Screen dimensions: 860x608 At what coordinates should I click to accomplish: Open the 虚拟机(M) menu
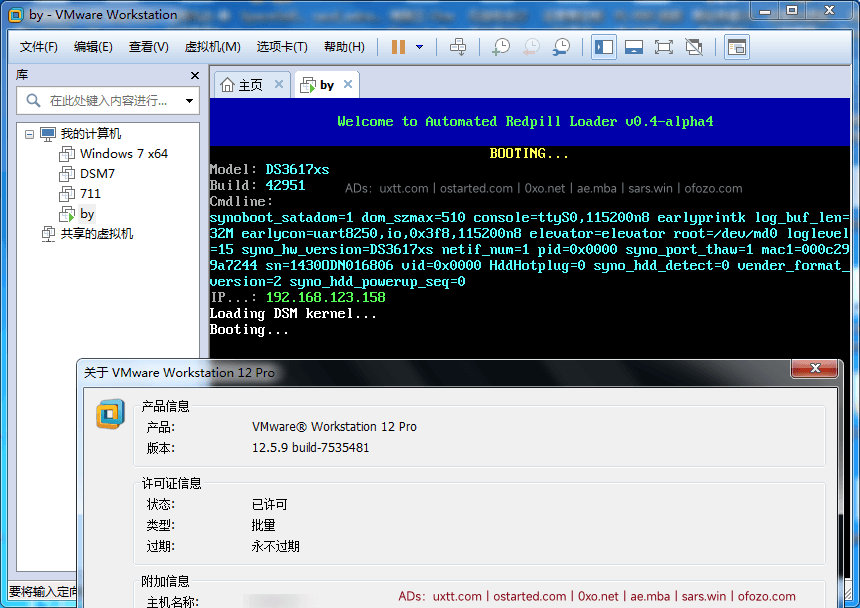tap(213, 47)
